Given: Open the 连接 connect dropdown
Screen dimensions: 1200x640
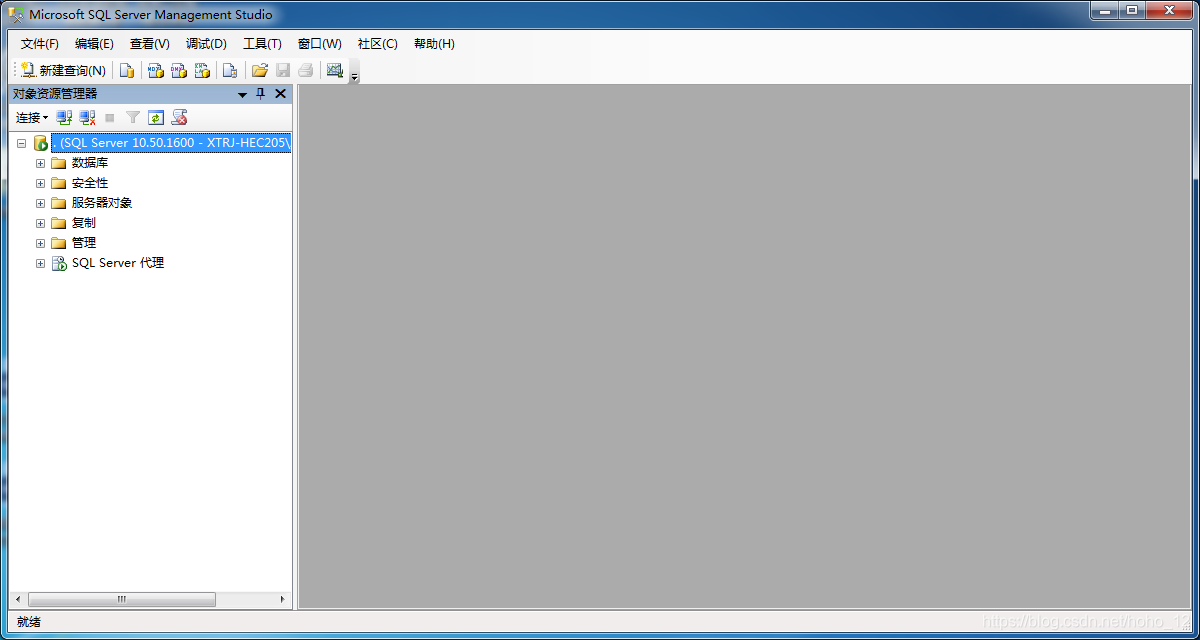Looking at the screenshot, I should point(32,118).
